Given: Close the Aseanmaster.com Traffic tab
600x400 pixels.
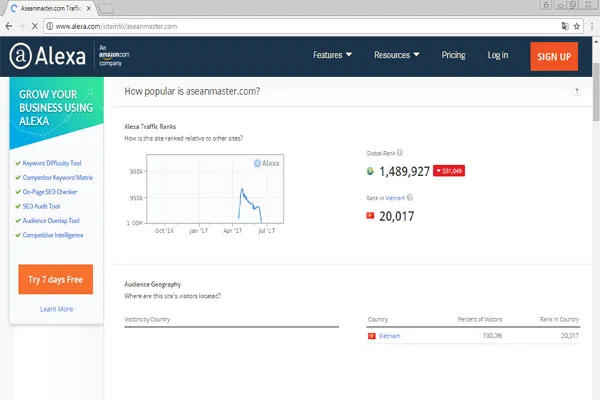Looking at the screenshot, I should point(89,8).
